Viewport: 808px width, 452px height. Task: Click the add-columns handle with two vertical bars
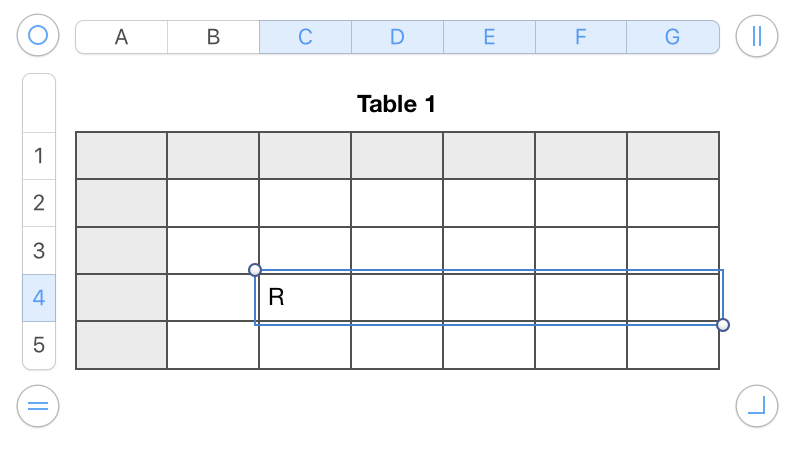pyautogui.click(x=756, y=37)
